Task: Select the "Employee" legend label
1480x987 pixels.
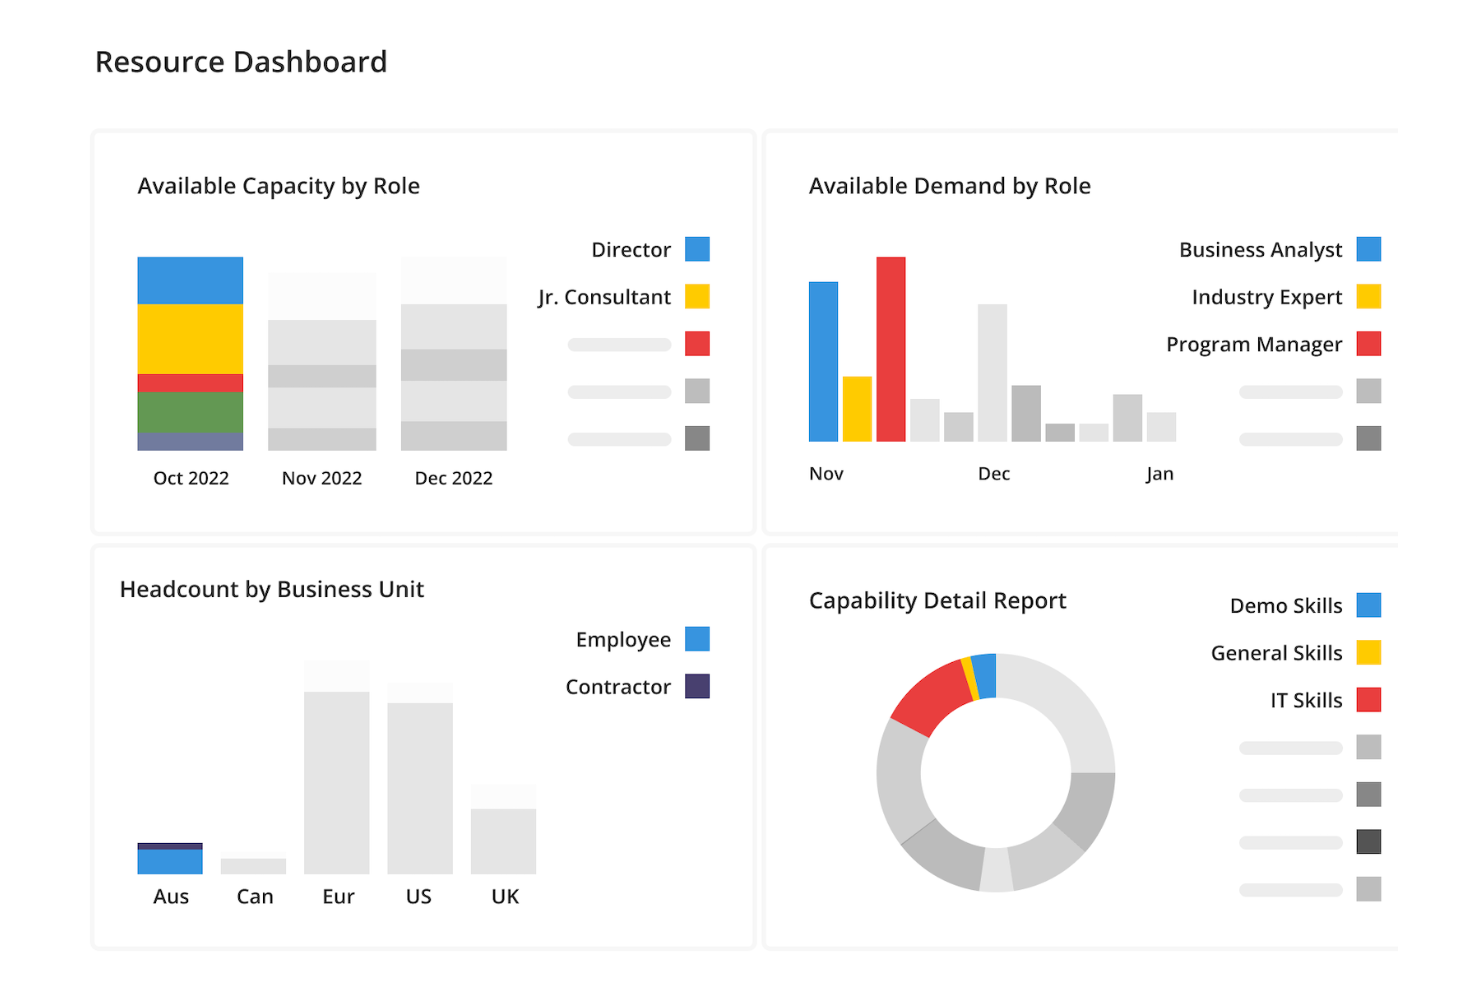Action: point(623,640)
